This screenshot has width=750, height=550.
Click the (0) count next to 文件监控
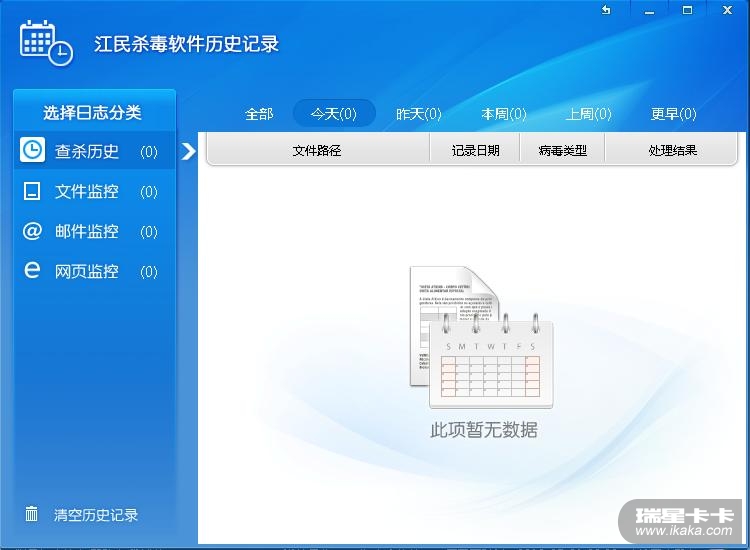(x=149, y=192)
